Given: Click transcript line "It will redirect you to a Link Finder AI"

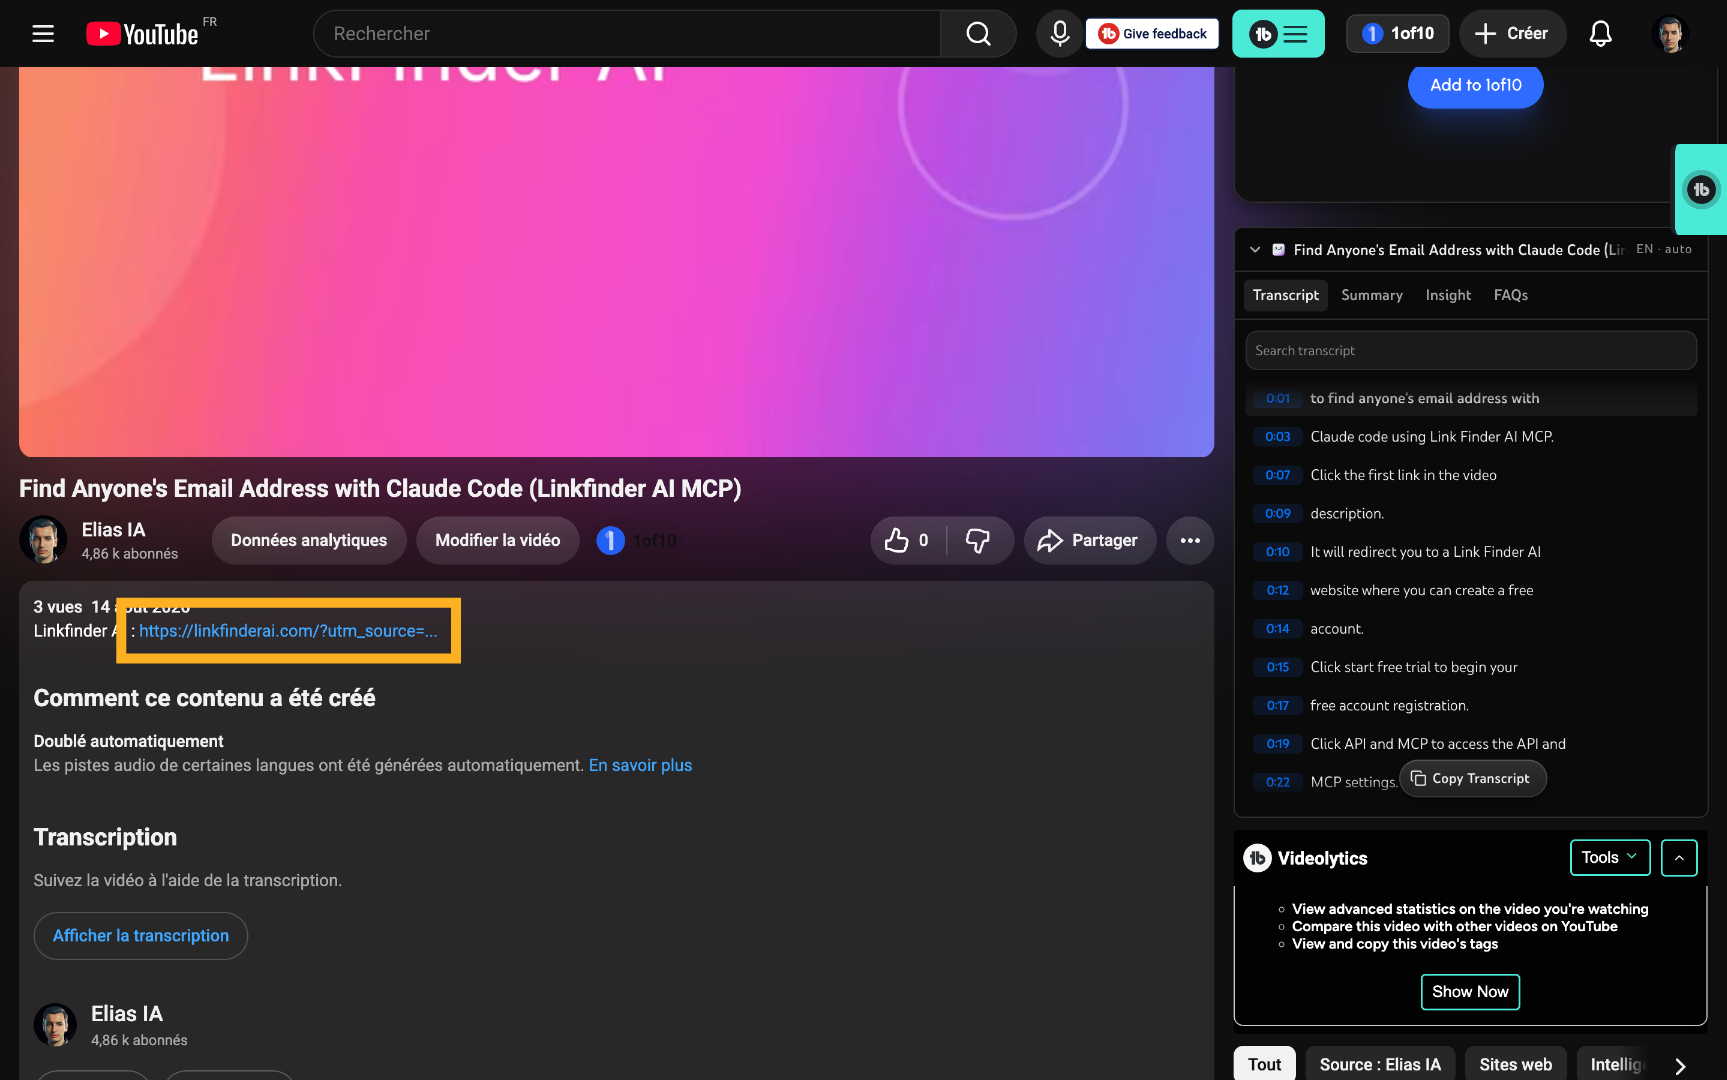Looking at the screenshot, I should [1425, 552].
